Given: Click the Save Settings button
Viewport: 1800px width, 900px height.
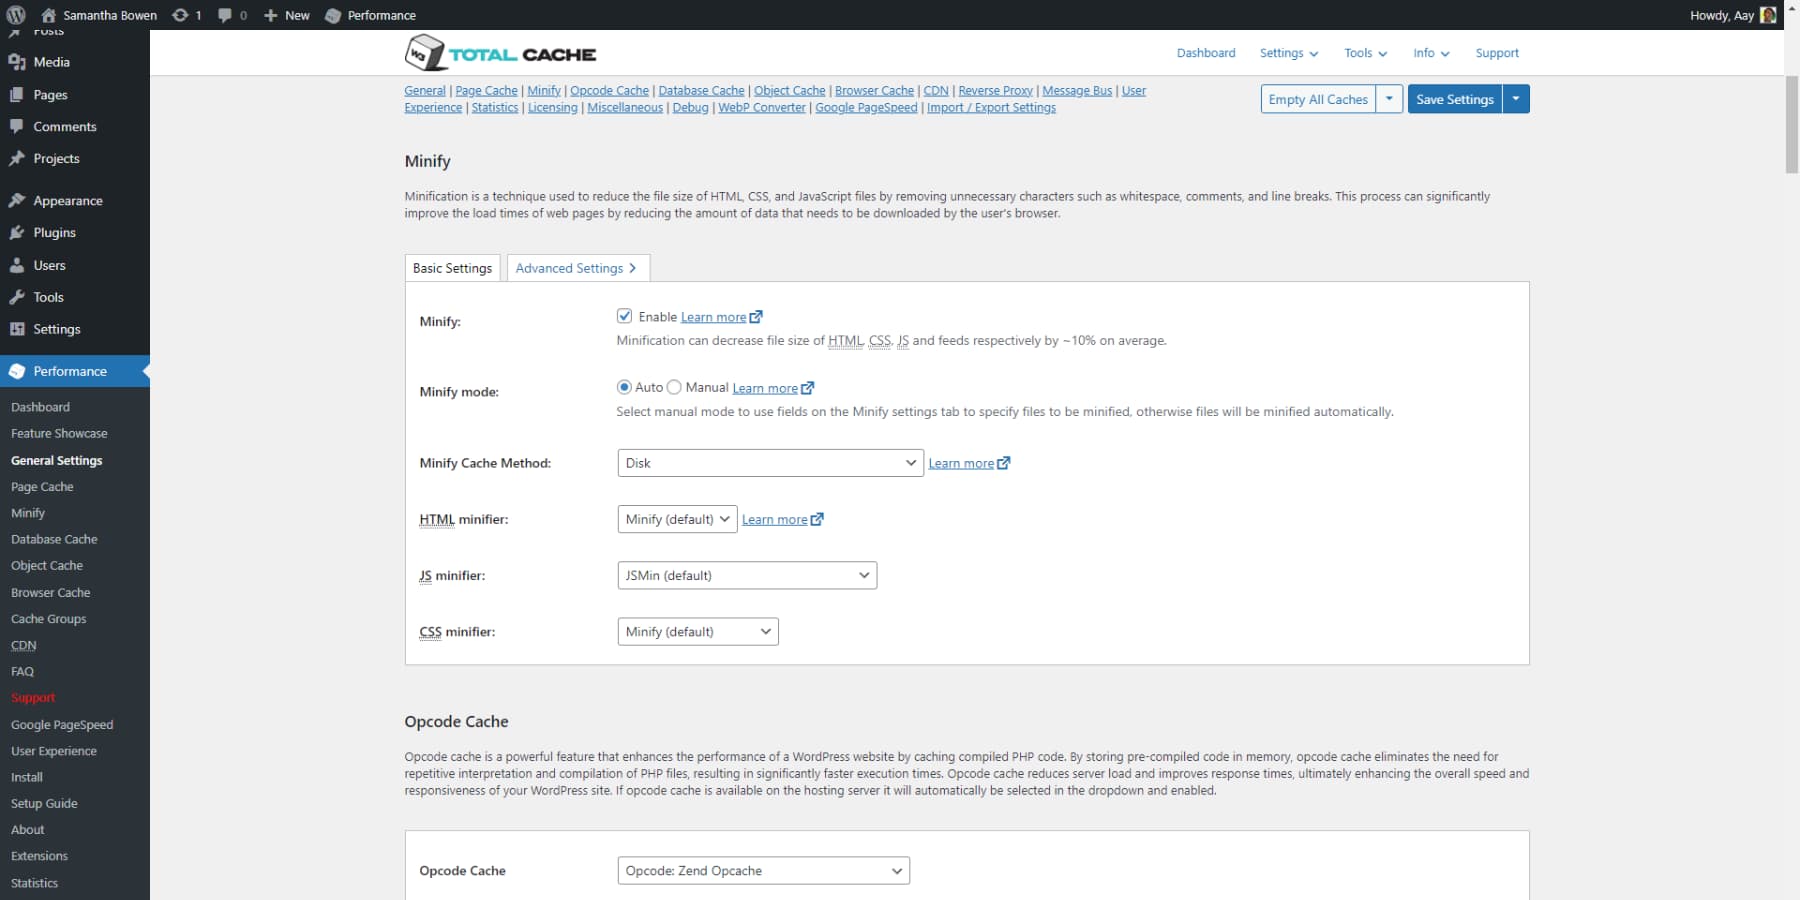Looking at the screenshot, I should pos(1454,99).
